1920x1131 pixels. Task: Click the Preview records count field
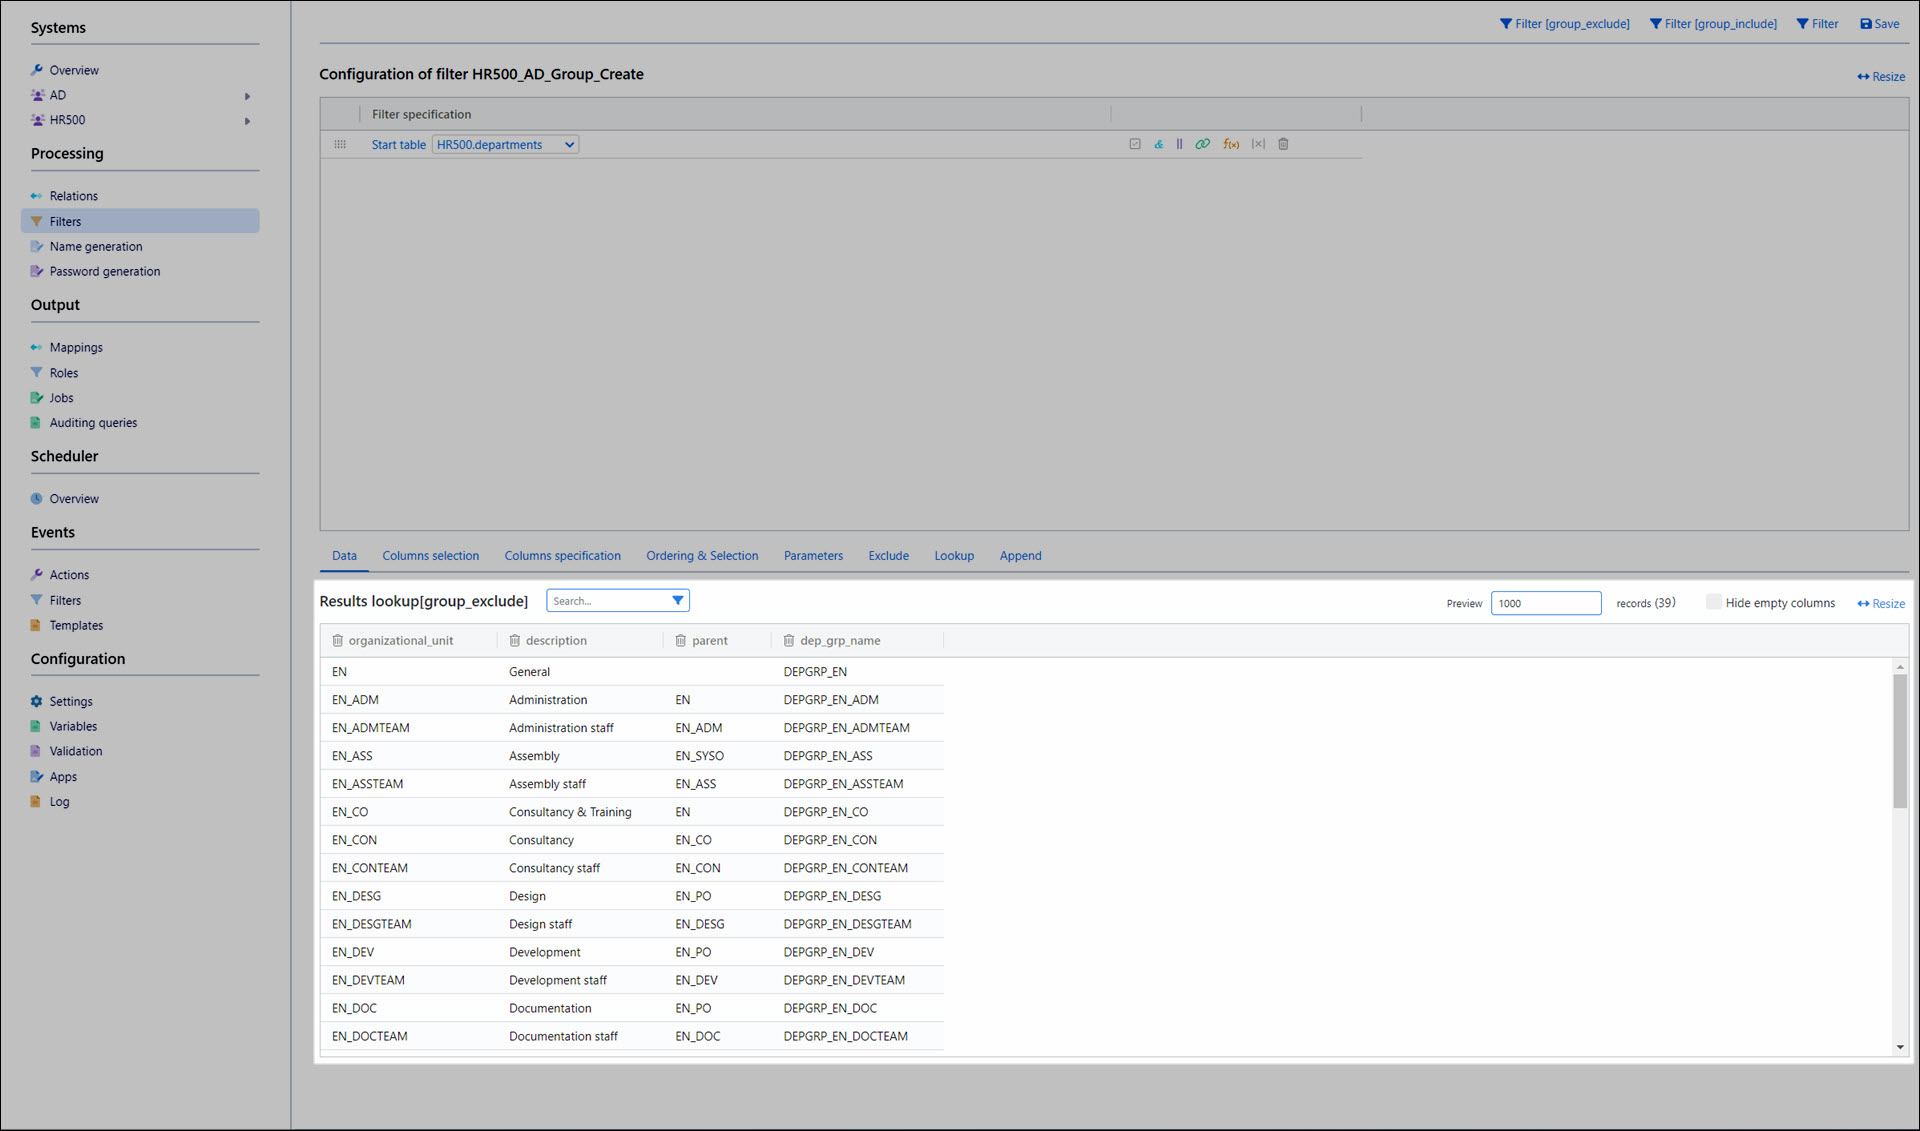pyautogui.click(x=1545, y=603)
